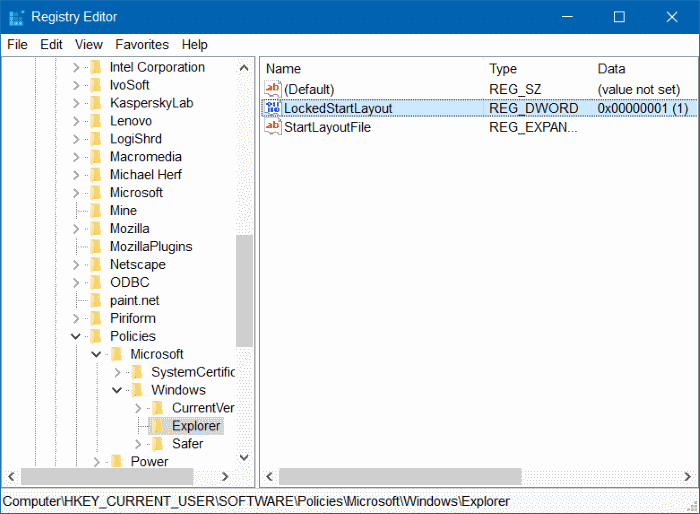Click the StartLayoutFile string value icon
700x514 pixels.
(x=273, y=127)
